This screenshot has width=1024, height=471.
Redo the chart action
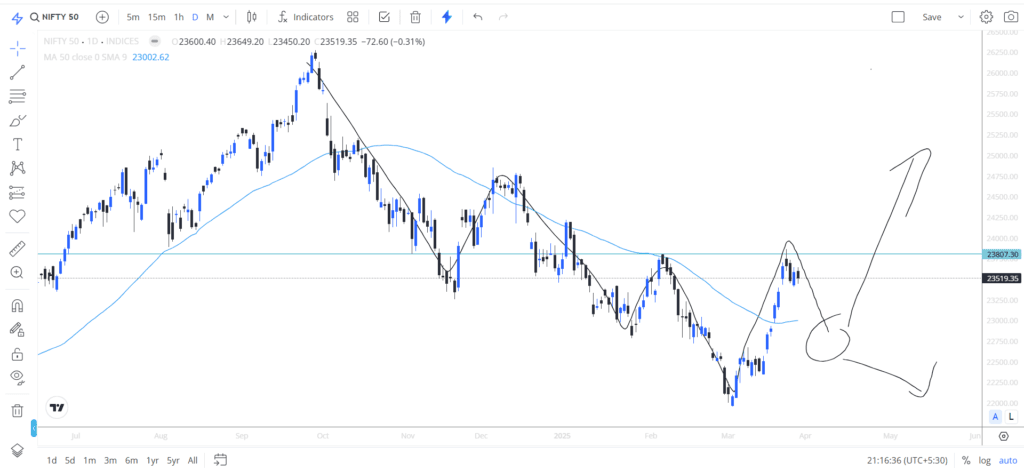tap(503, 17)
